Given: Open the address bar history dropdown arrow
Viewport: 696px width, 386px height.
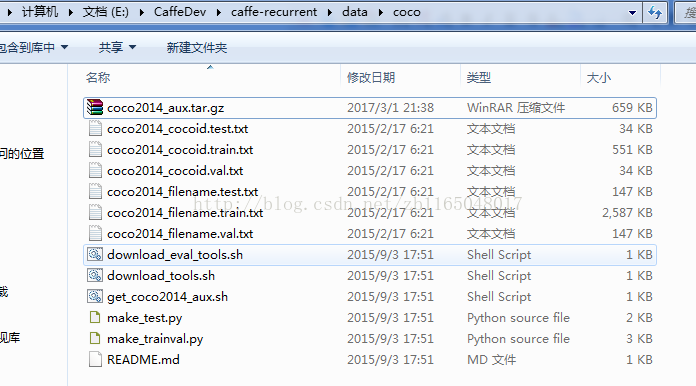Looking at the screenshot, I should pos(633,13).
